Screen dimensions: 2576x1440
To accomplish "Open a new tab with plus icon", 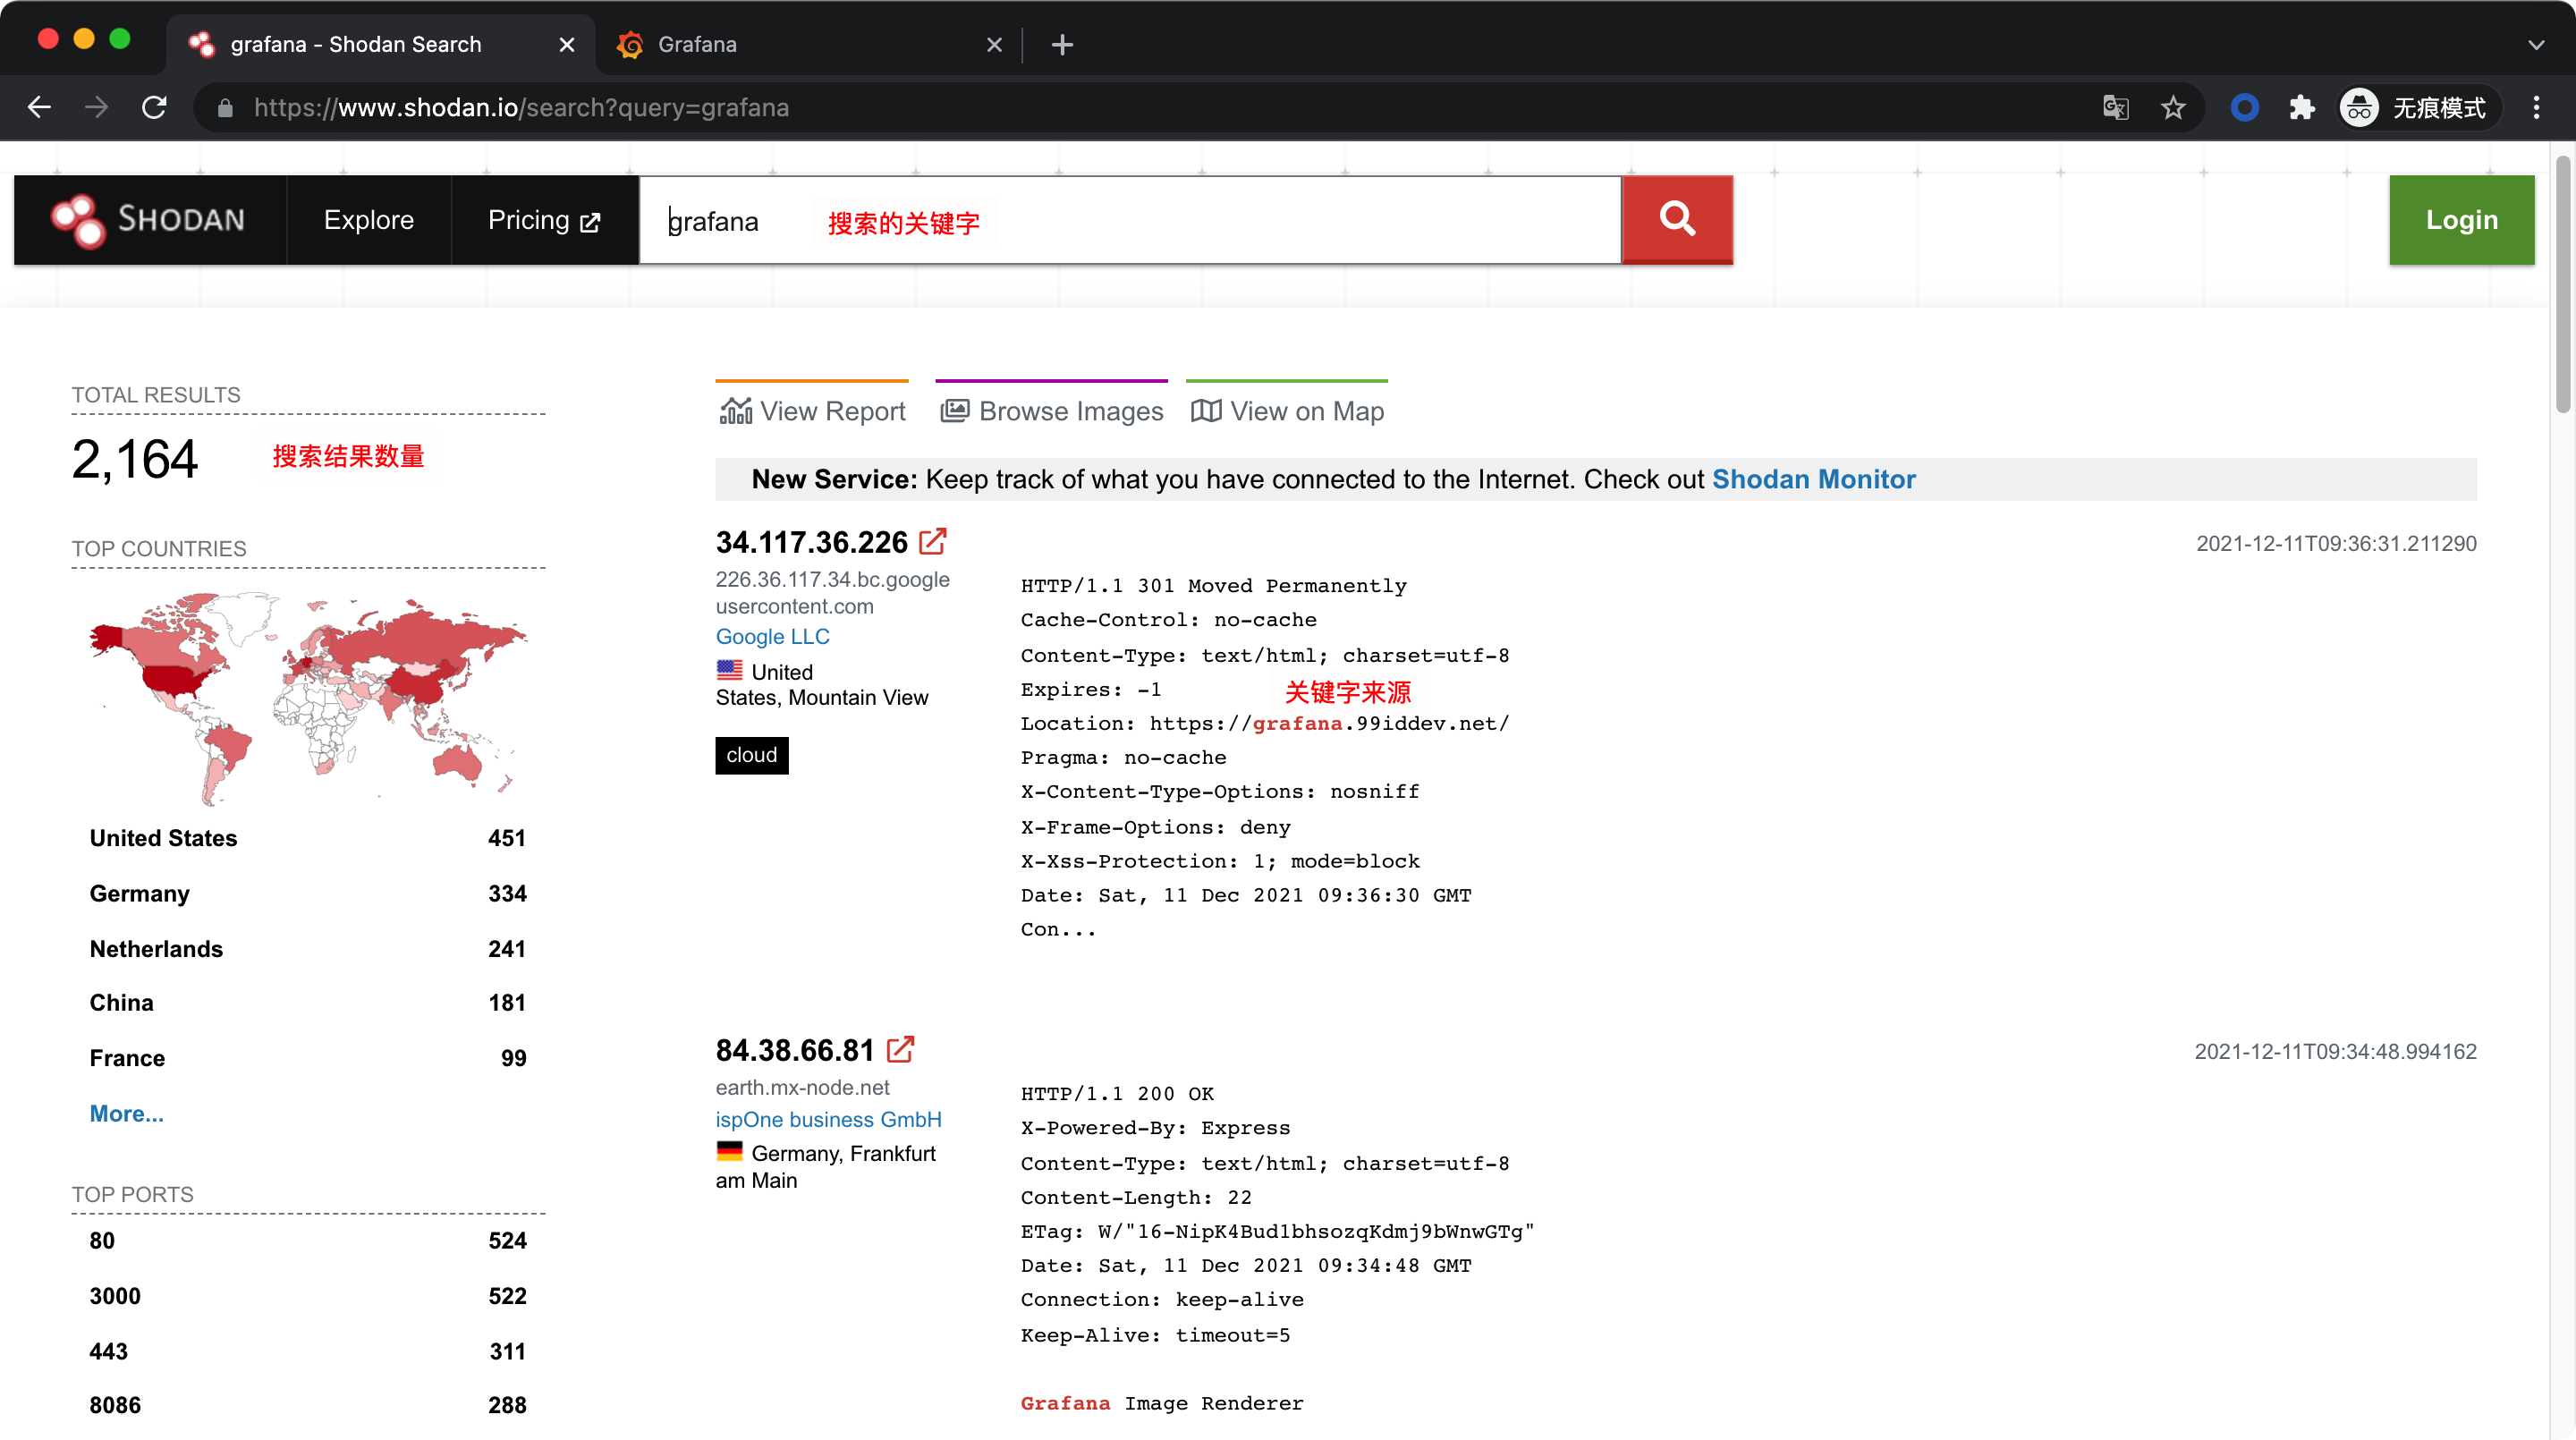I will pos(1062,44).
